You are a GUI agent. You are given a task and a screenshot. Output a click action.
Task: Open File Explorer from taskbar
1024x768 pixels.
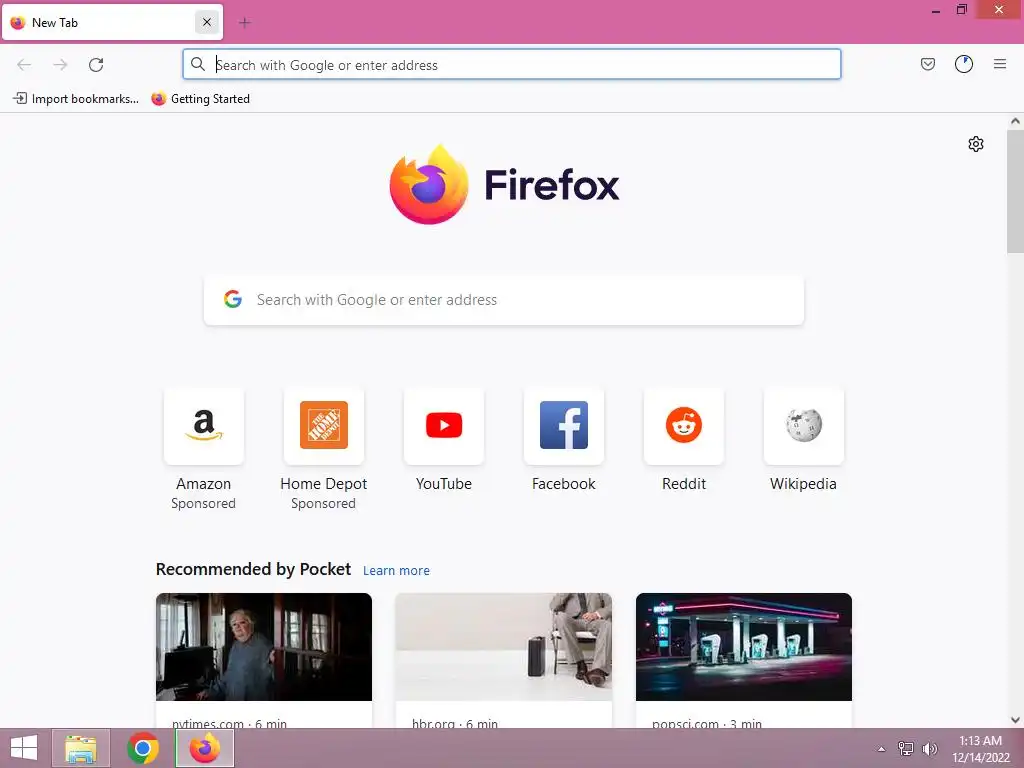pos(81,748)
